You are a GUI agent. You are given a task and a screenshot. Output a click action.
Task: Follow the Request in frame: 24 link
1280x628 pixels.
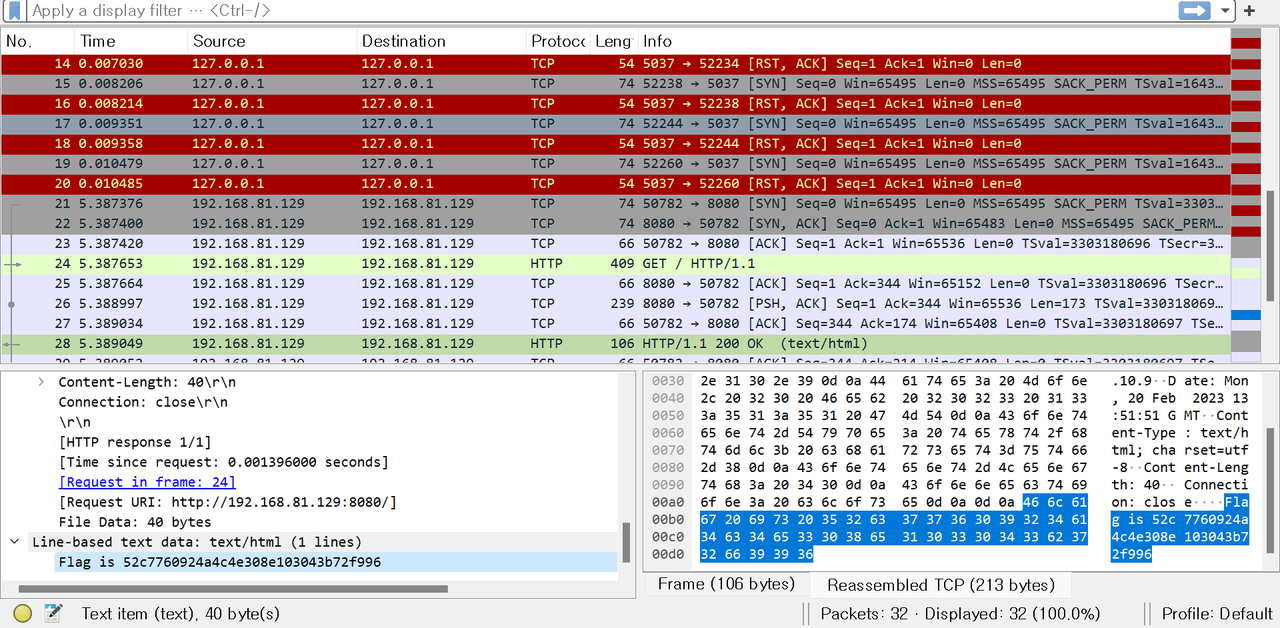147,482
